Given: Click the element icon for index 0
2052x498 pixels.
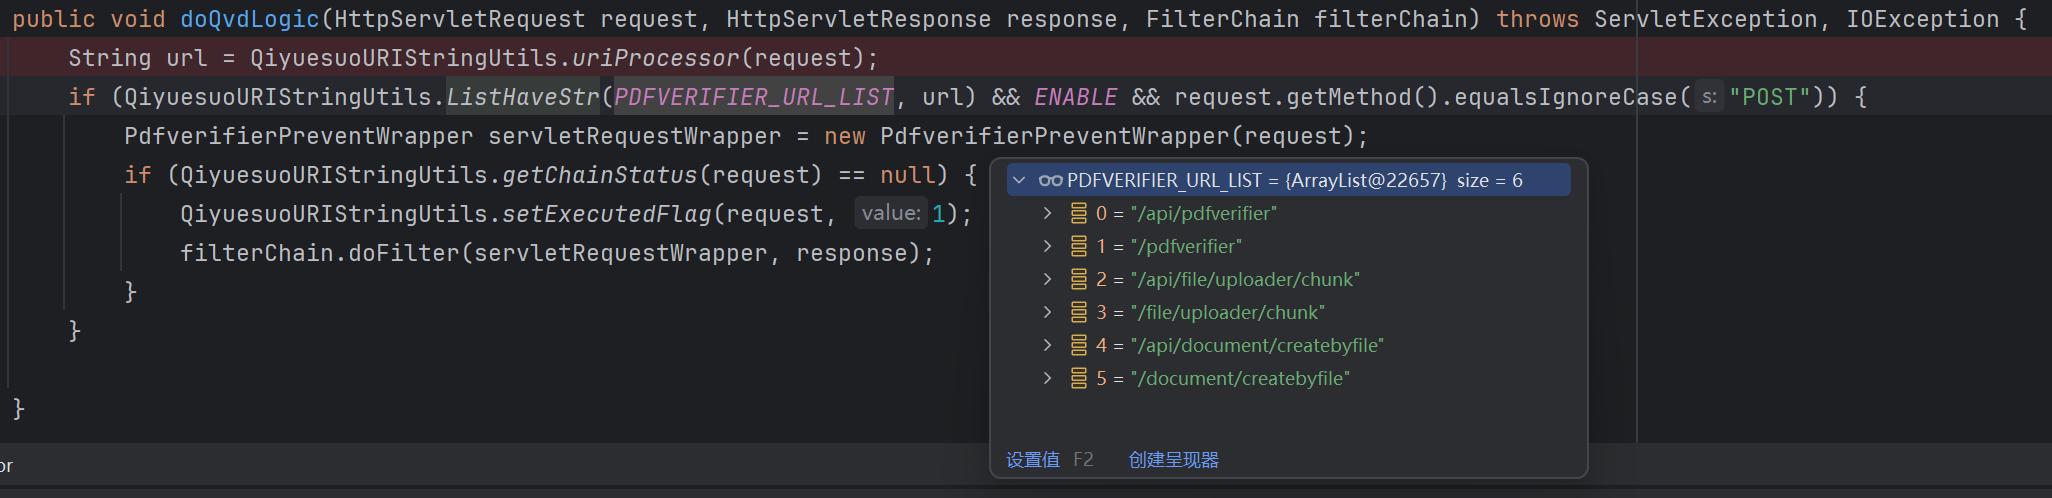Looking at the screenshot, I should point(1078,213).
